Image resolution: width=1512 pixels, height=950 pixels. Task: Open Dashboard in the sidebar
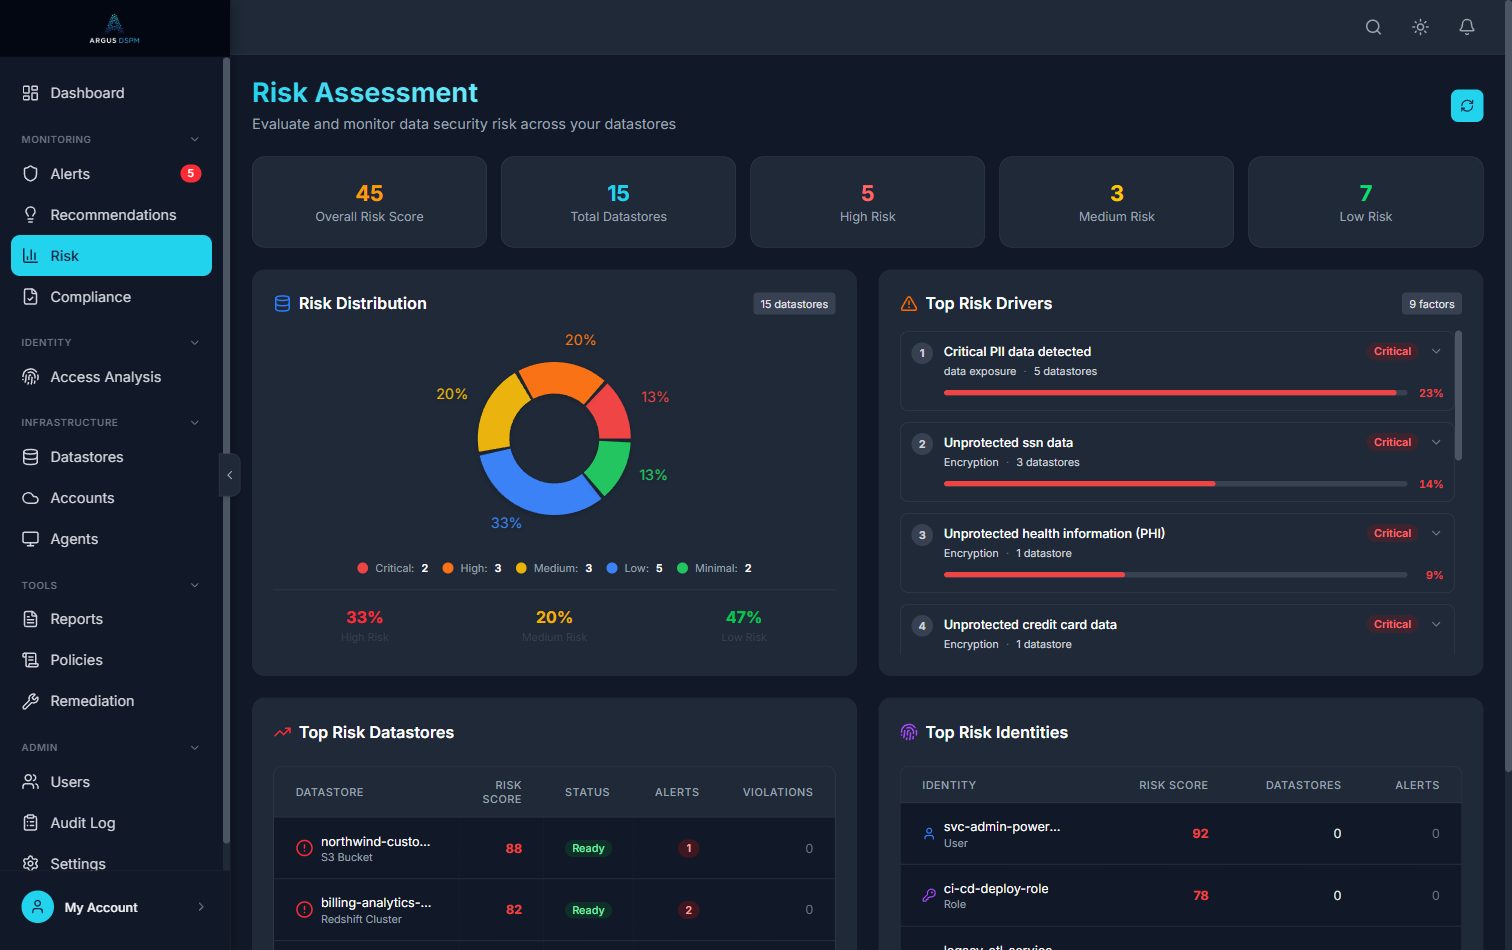click(x=111, y=93)
